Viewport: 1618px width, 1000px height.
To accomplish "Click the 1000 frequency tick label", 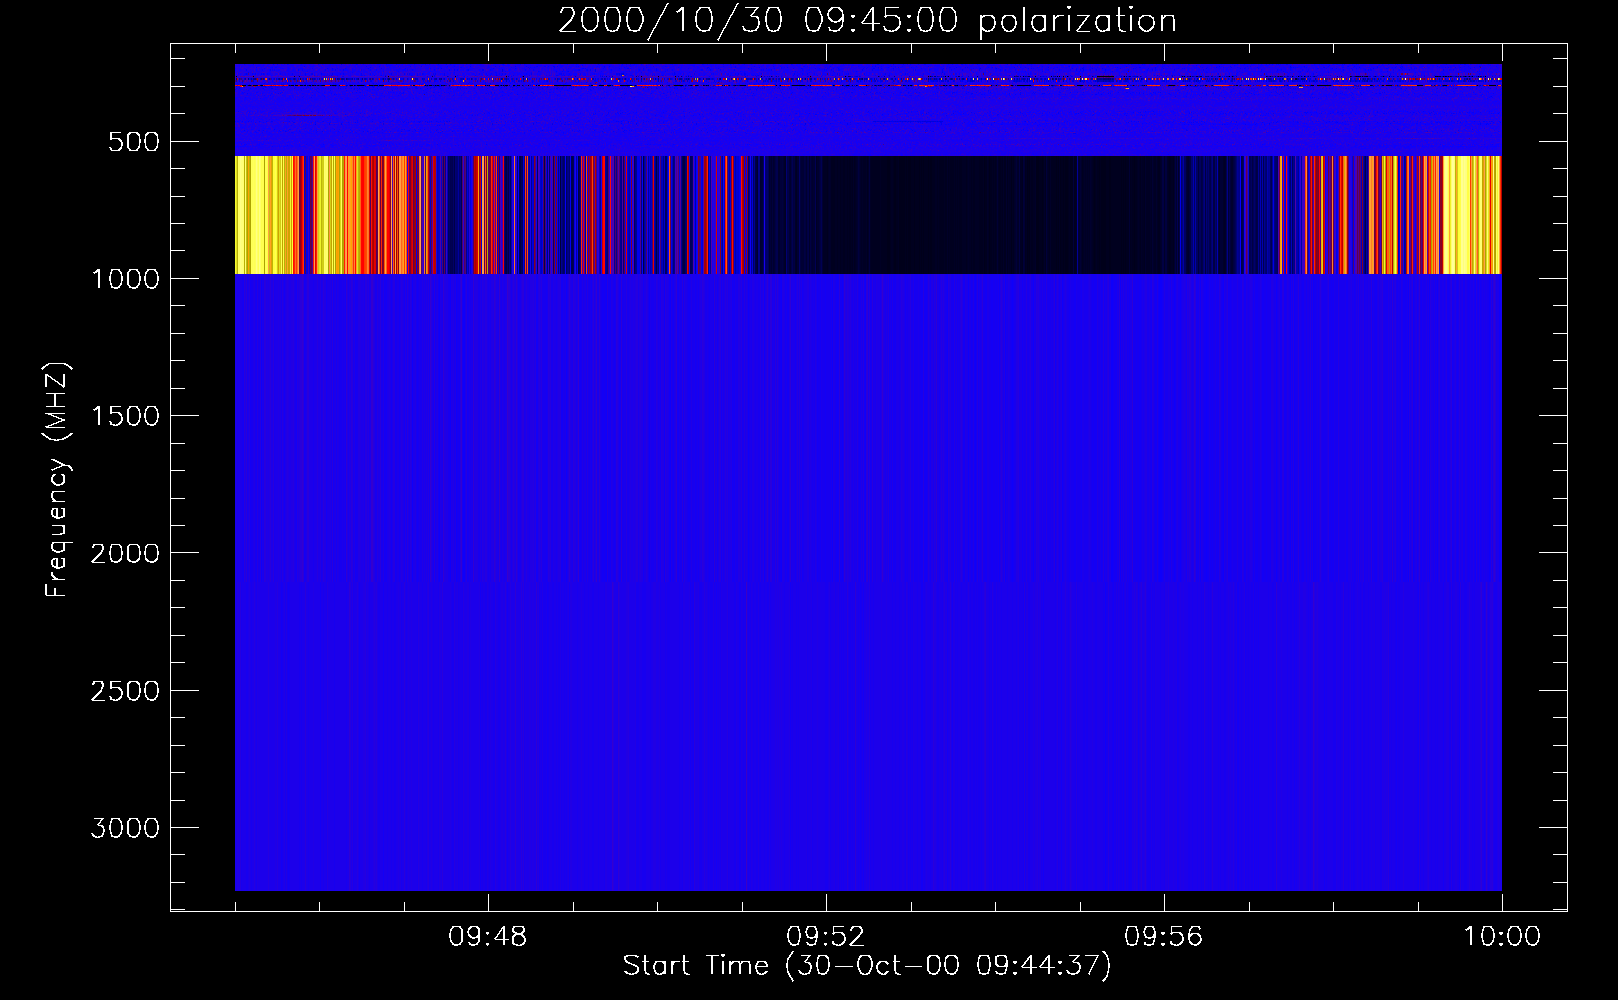I will (125, 279).
